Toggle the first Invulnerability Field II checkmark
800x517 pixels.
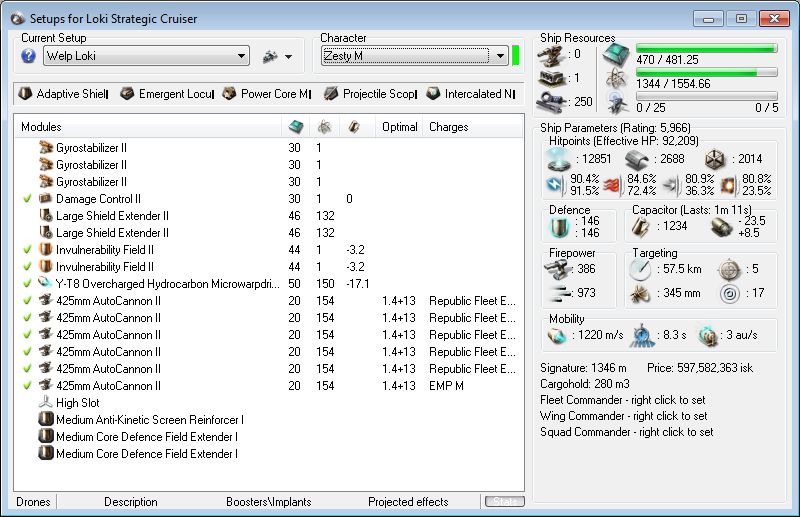[28, 250]
